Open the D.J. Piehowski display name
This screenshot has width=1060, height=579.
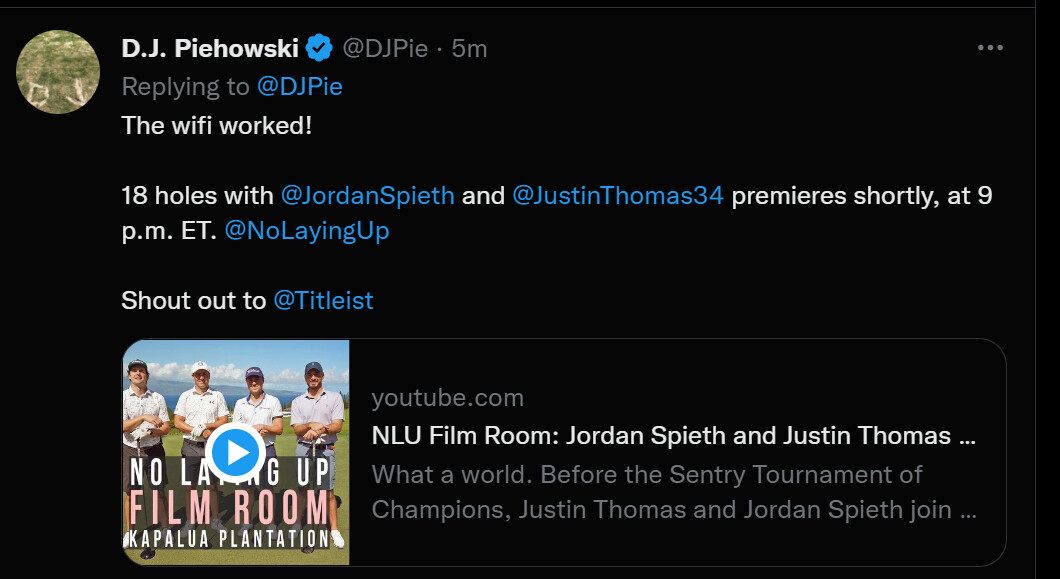tap(209, 47)
